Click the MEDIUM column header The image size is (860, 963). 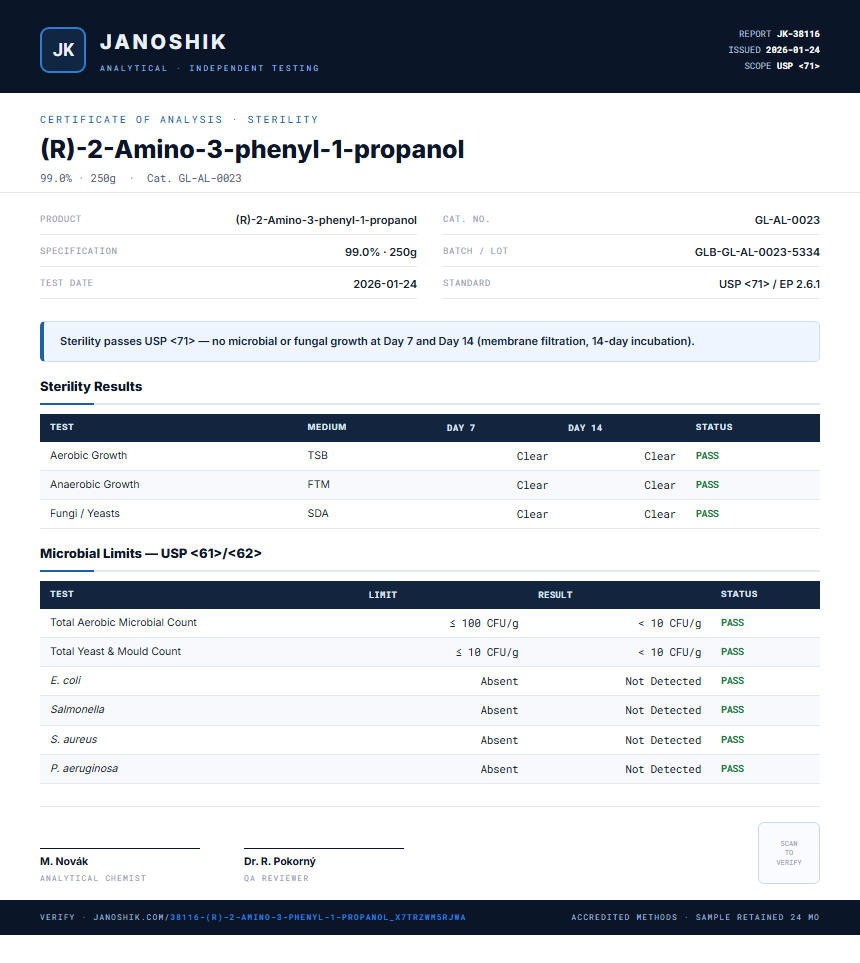[327, 427]
